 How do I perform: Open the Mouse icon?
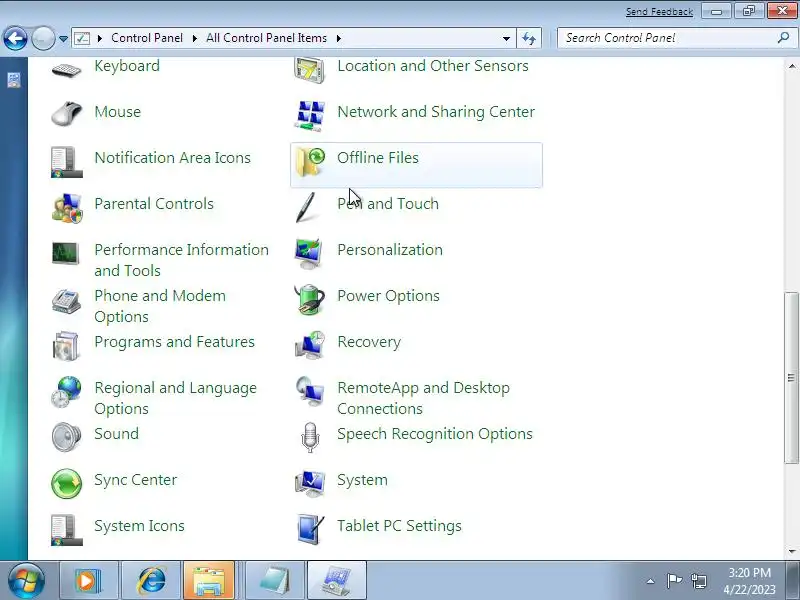66,113
